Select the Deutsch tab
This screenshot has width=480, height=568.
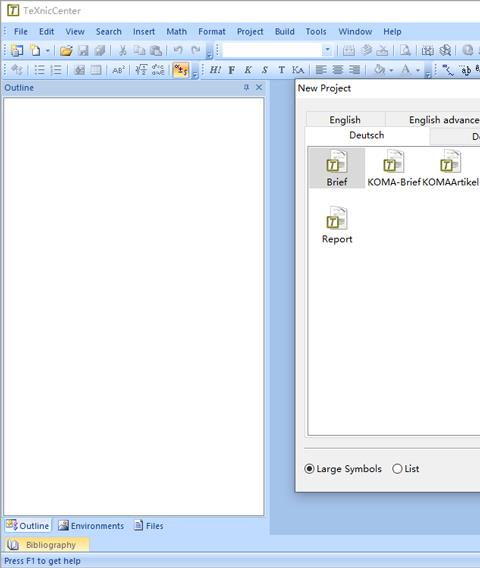[x=367, y=135]
